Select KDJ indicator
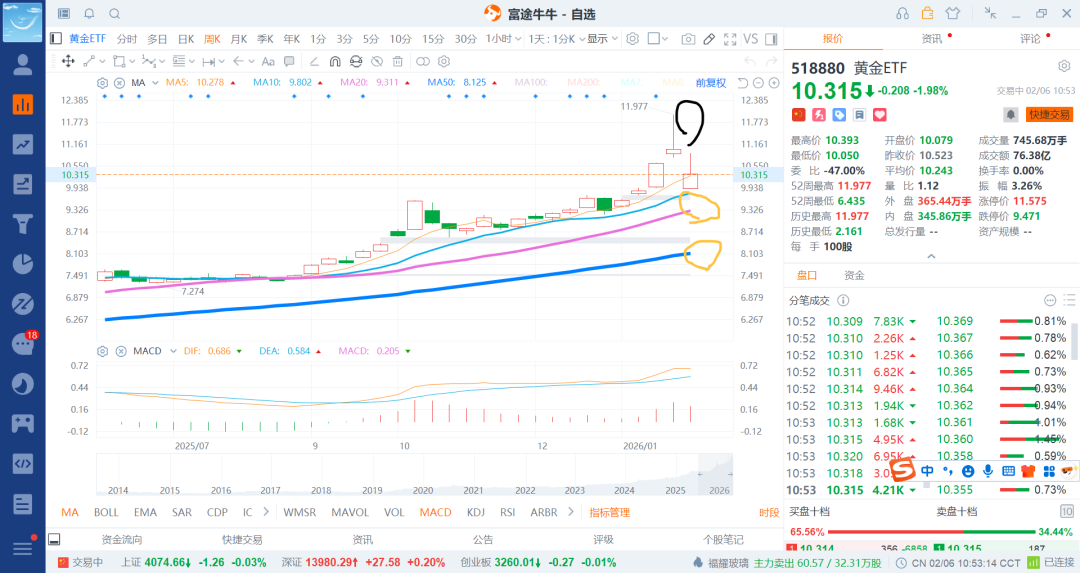Image resolution: width=1080 pixels, height=573 pixels. click(x=476, y=512)
